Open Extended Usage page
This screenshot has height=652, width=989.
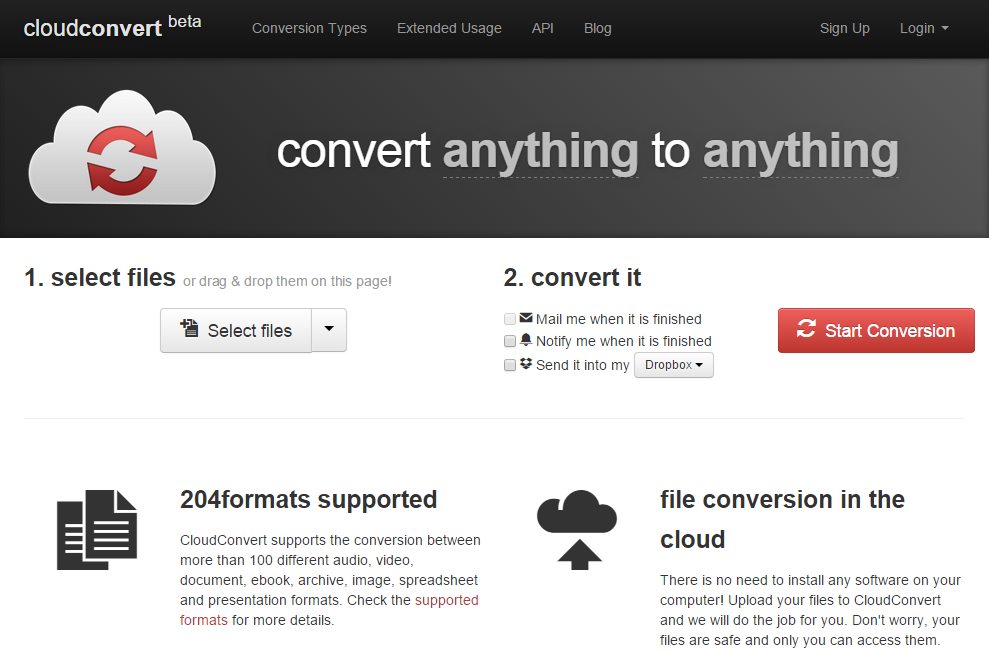[449, 28]
